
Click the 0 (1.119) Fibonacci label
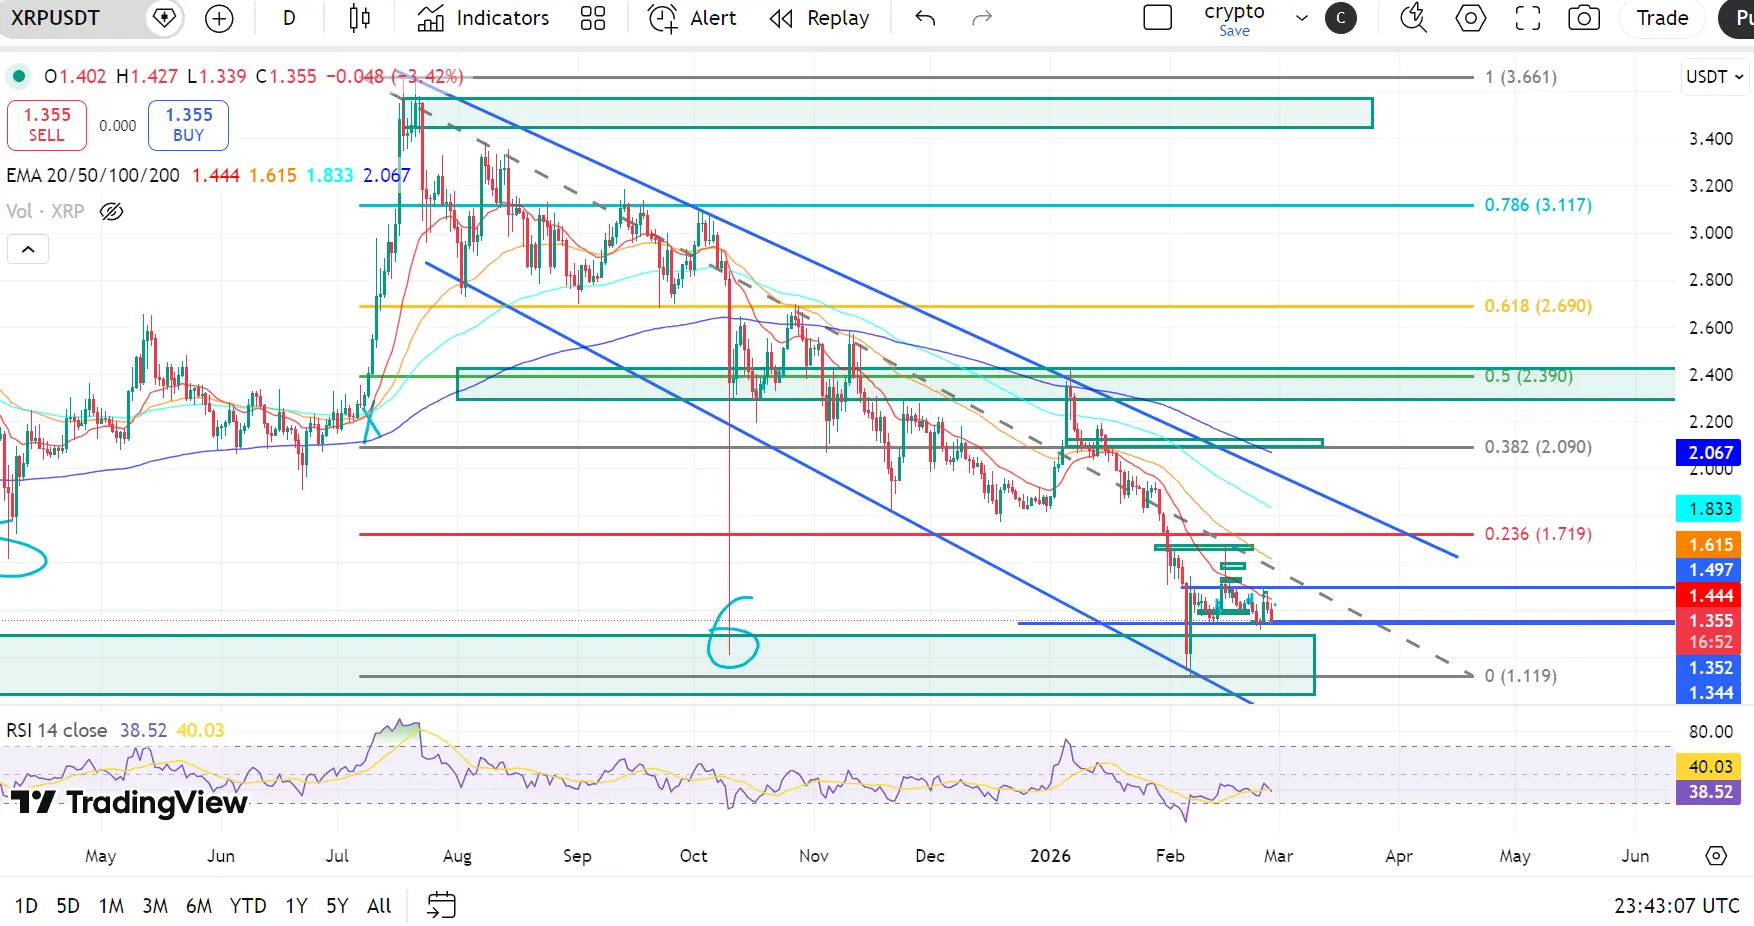point(1521,676)
